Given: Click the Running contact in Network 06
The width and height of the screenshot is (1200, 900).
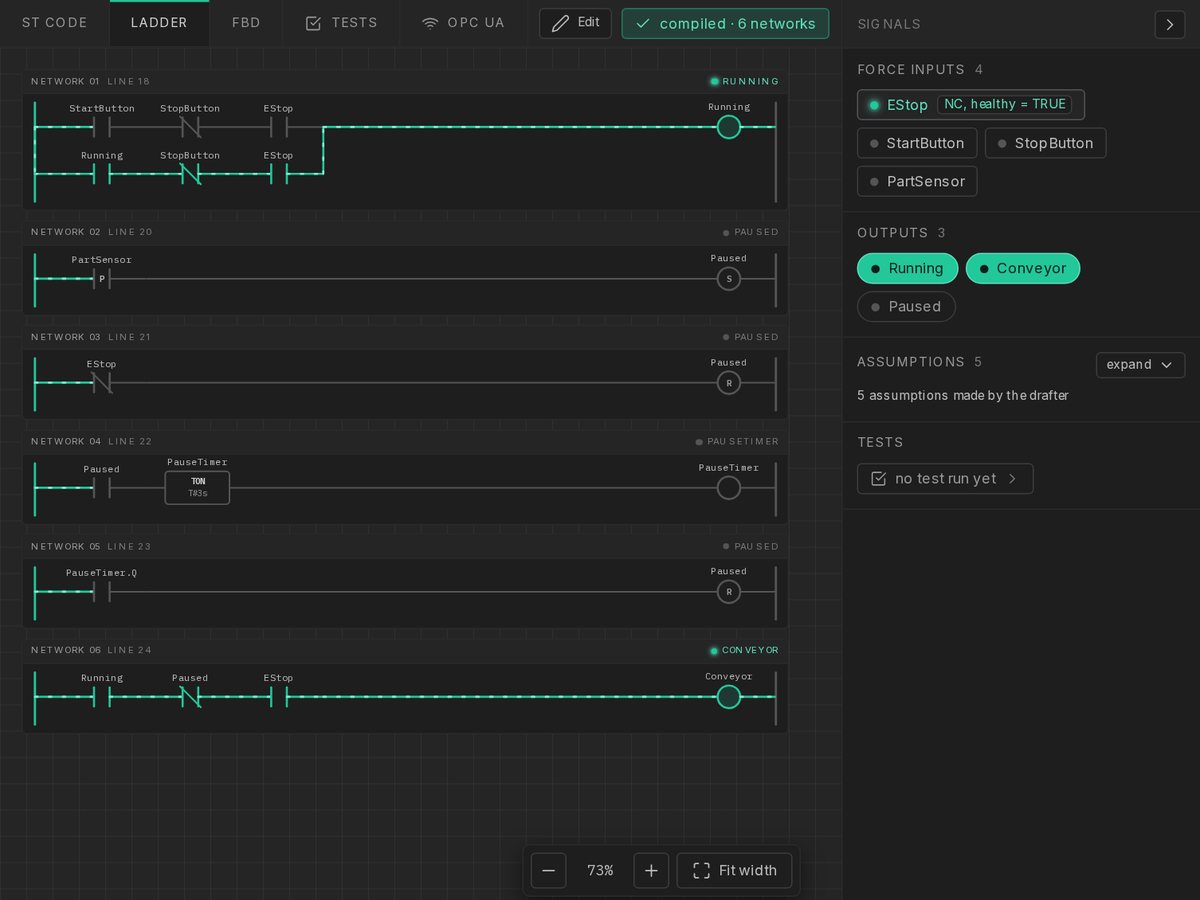Looking at the screenshot, I should pos(101,697).
